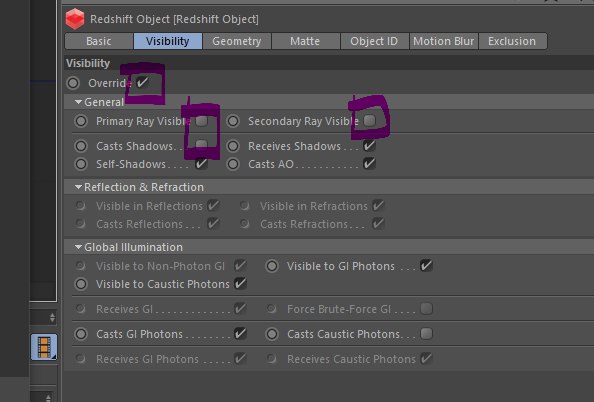Collapse the General section

pyautogui.click(x=78, y=102)
